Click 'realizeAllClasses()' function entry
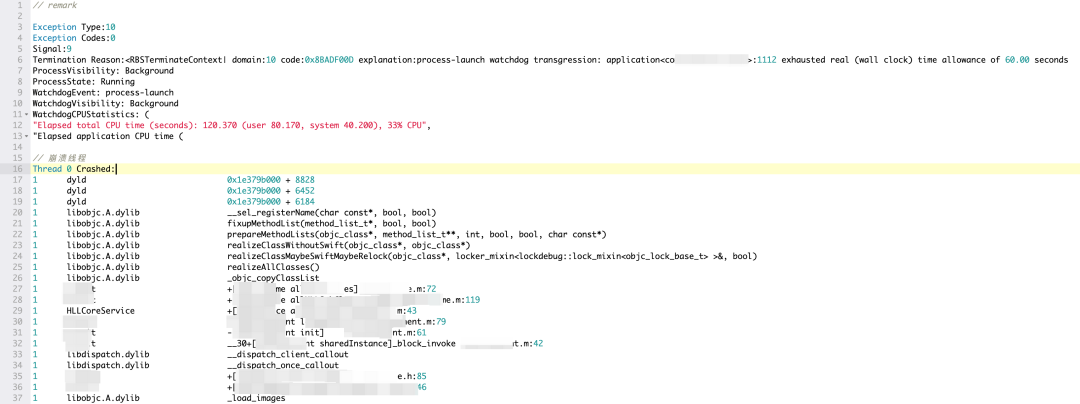Image resolution: width=1080 pixels, height=404 pixels. click(273, 268)
